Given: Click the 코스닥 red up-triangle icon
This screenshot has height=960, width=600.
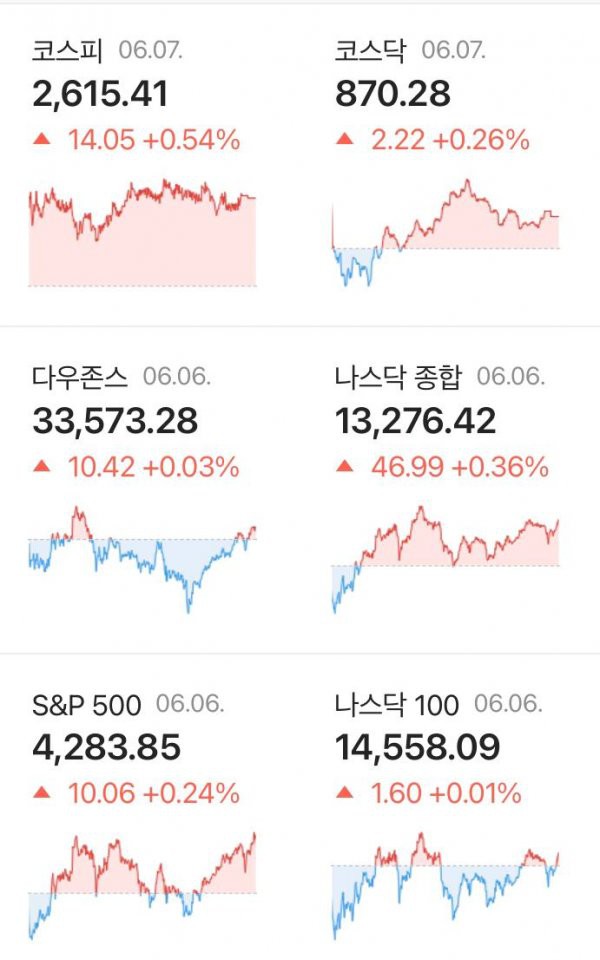Looking at the screenshot, I should point(345,139).
